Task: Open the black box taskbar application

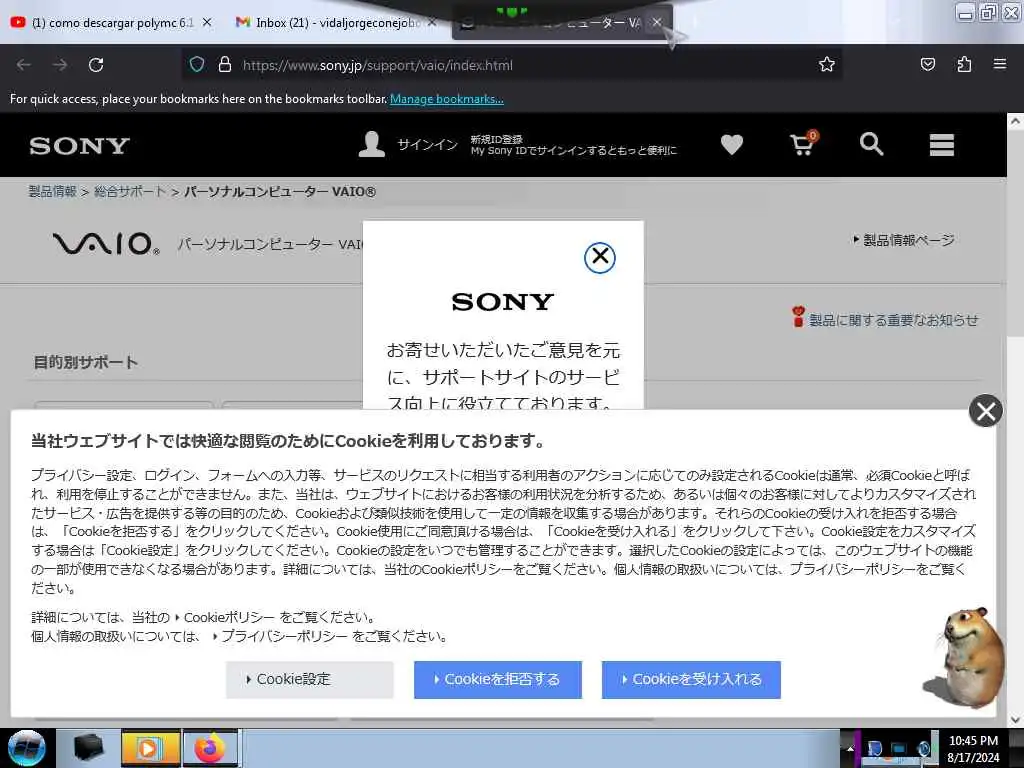Action: [88, 748]
